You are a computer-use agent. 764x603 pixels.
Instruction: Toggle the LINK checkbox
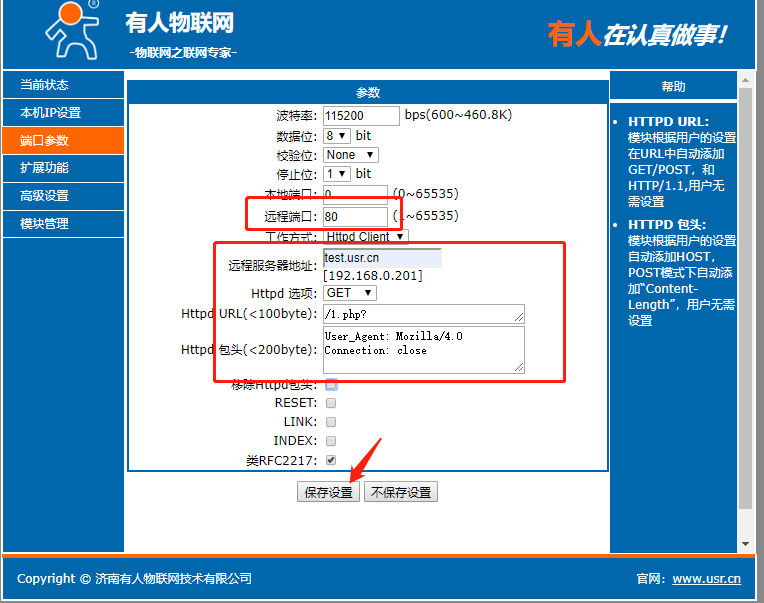pos(331,422)
